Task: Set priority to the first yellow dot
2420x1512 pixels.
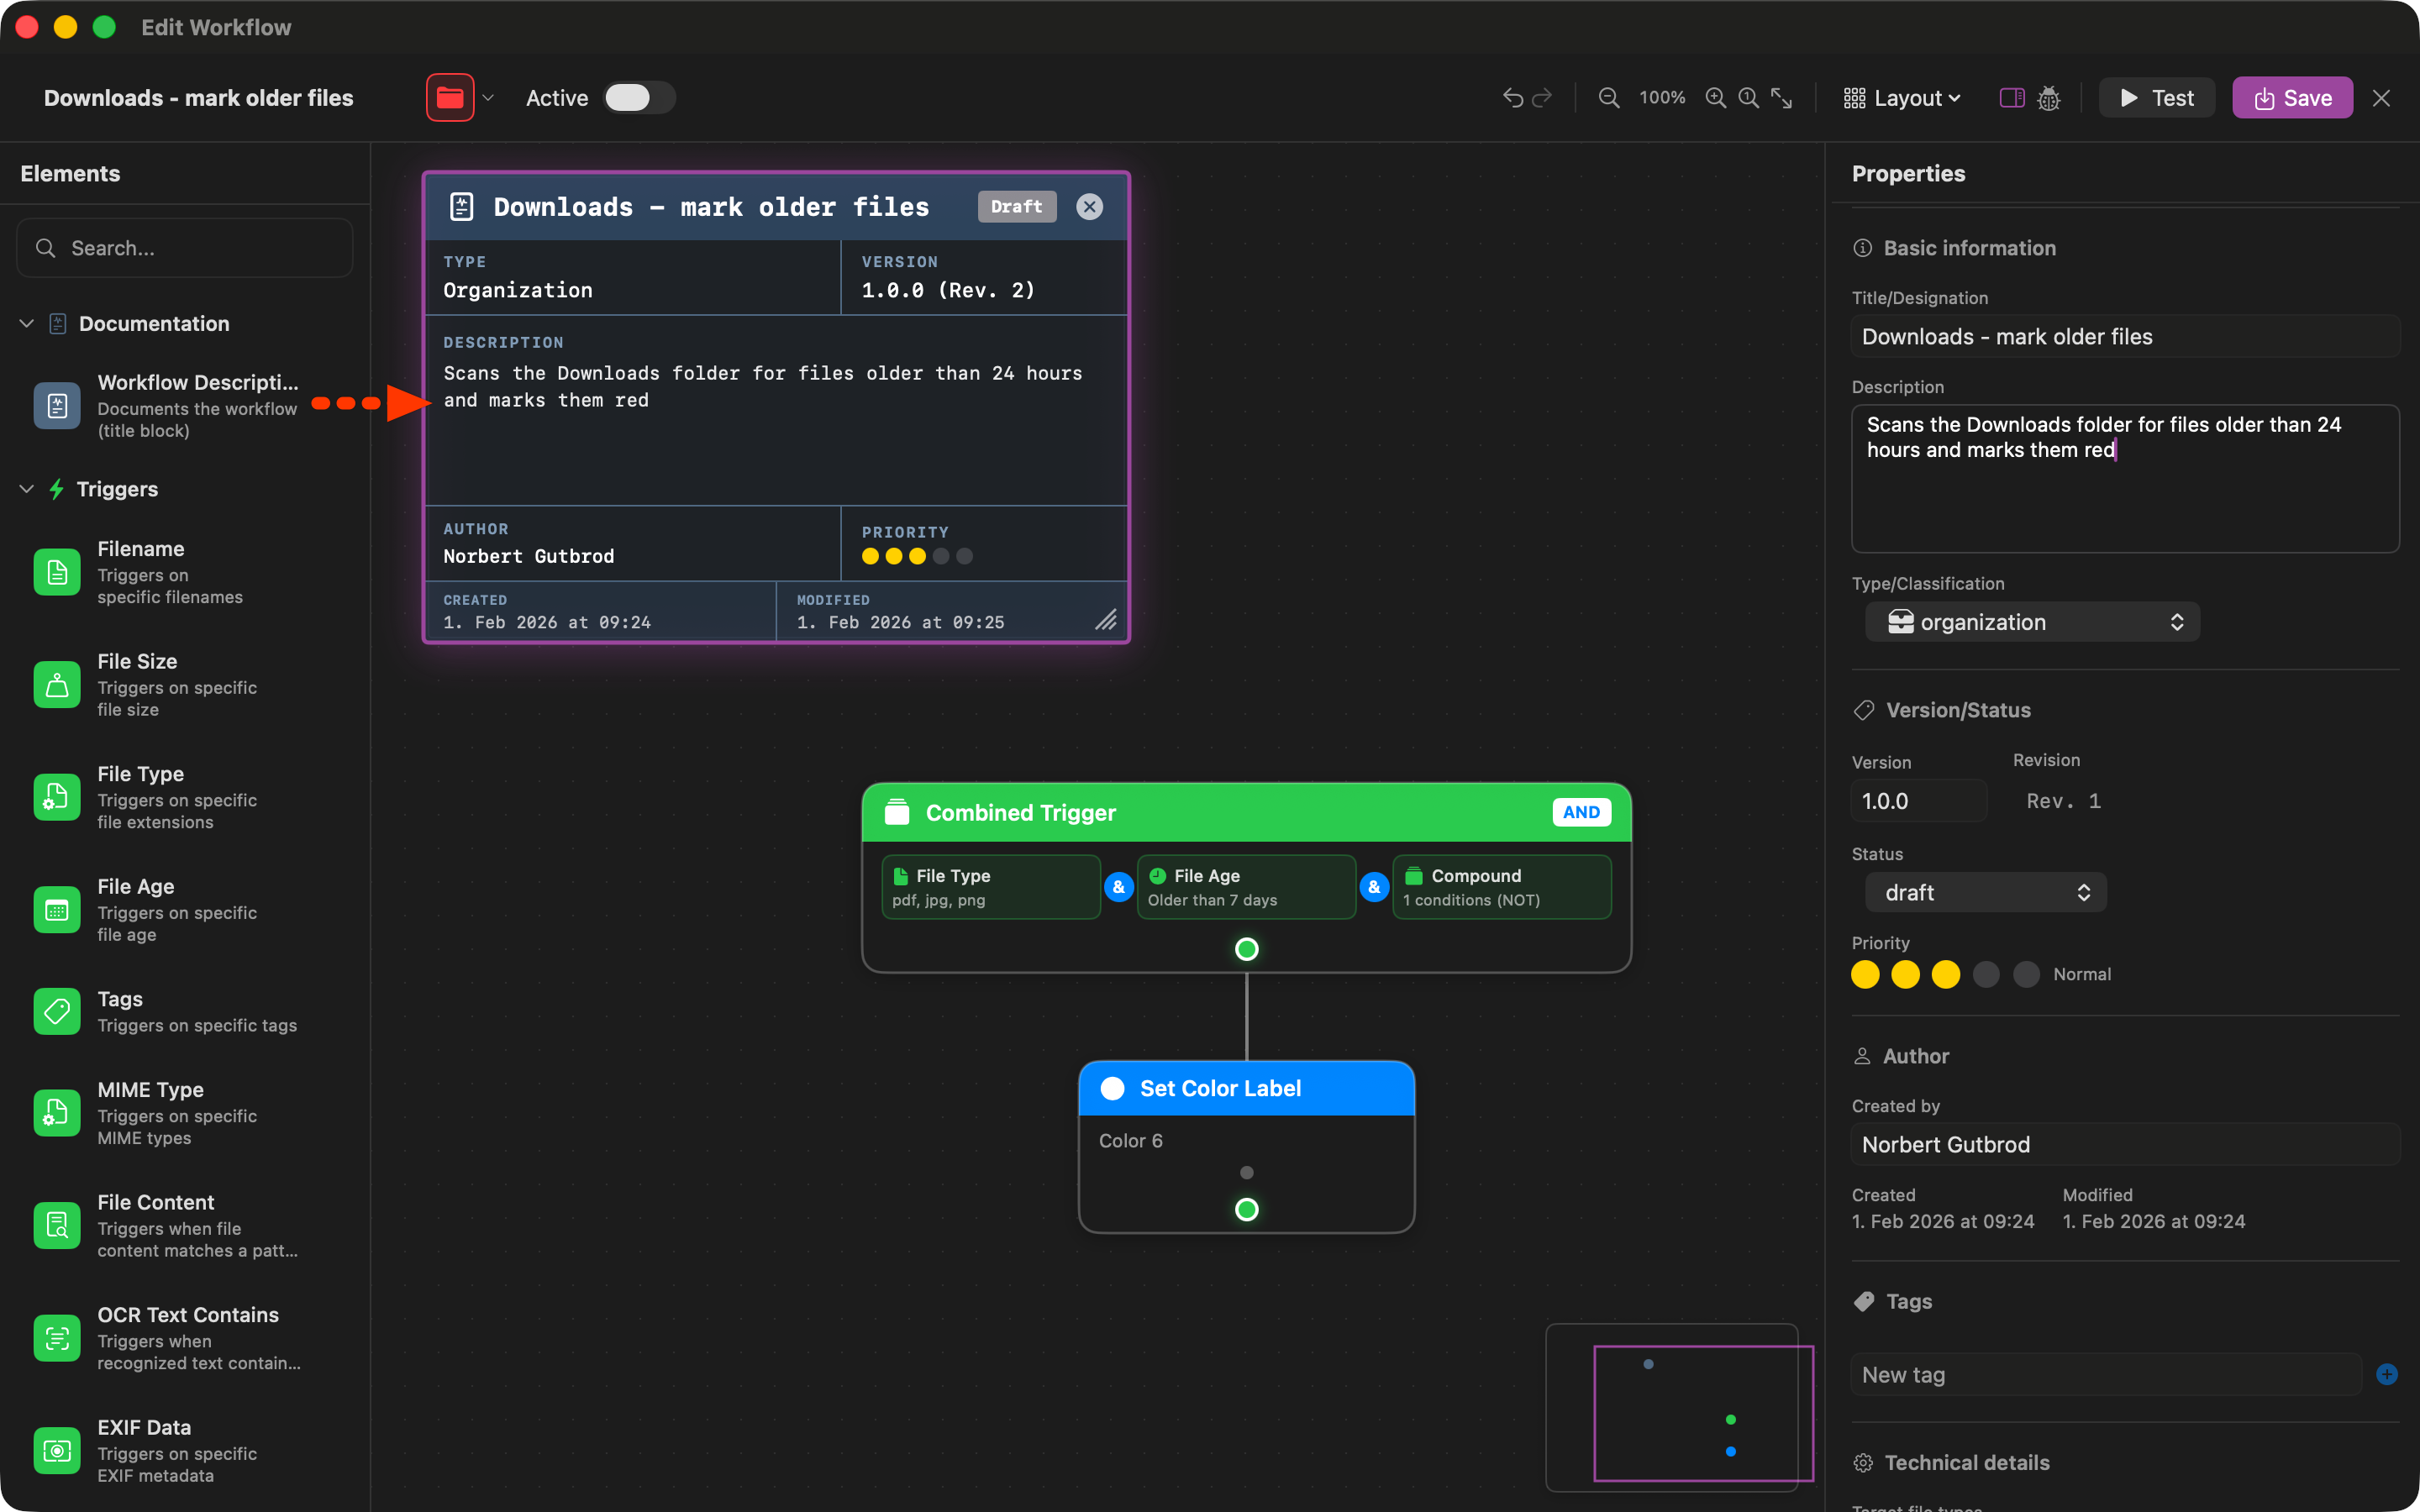Action: pyautogui.click(x=1865, y=974)
